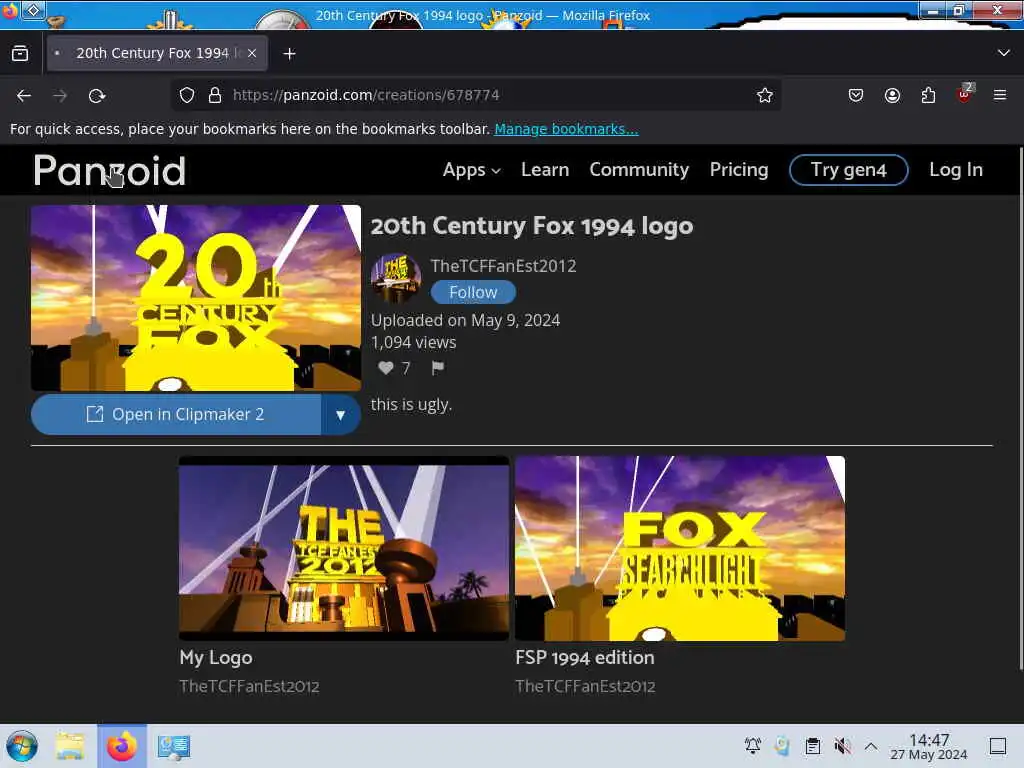
Task: Open the Extensions puzzle icon
Action: [x=928, y=95]
